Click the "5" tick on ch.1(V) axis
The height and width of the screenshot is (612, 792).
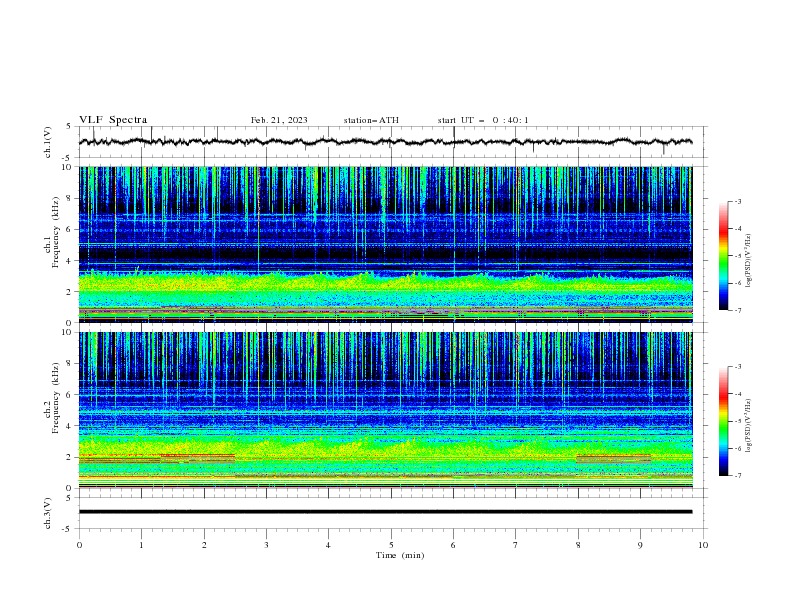click(69, 126)
